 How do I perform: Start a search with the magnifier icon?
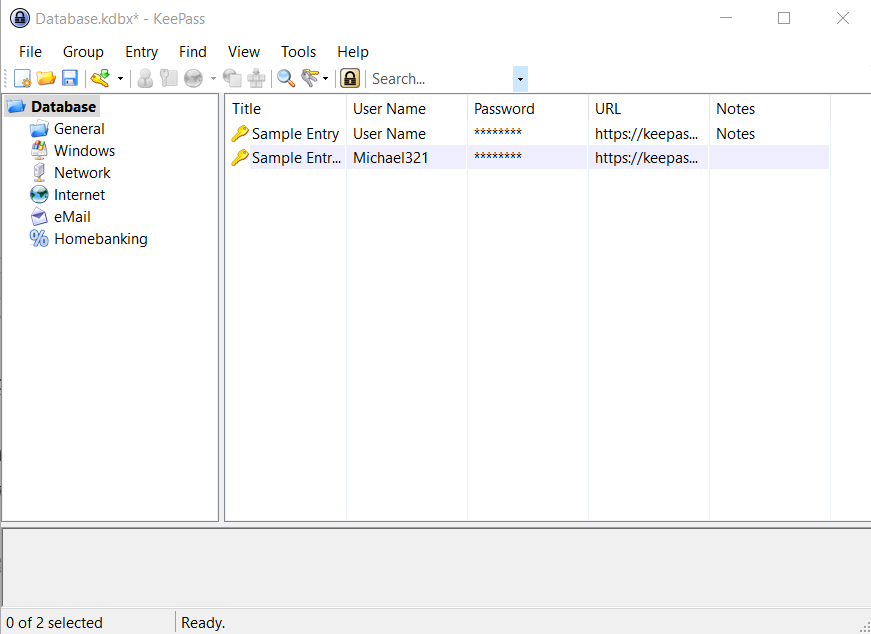tap(286, 78)
